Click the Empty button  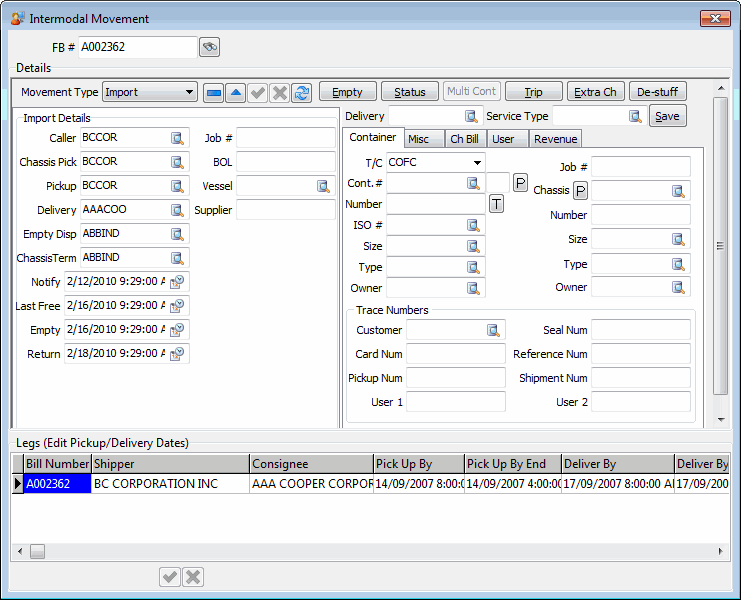pyautogui.click(x=347, y=92)
